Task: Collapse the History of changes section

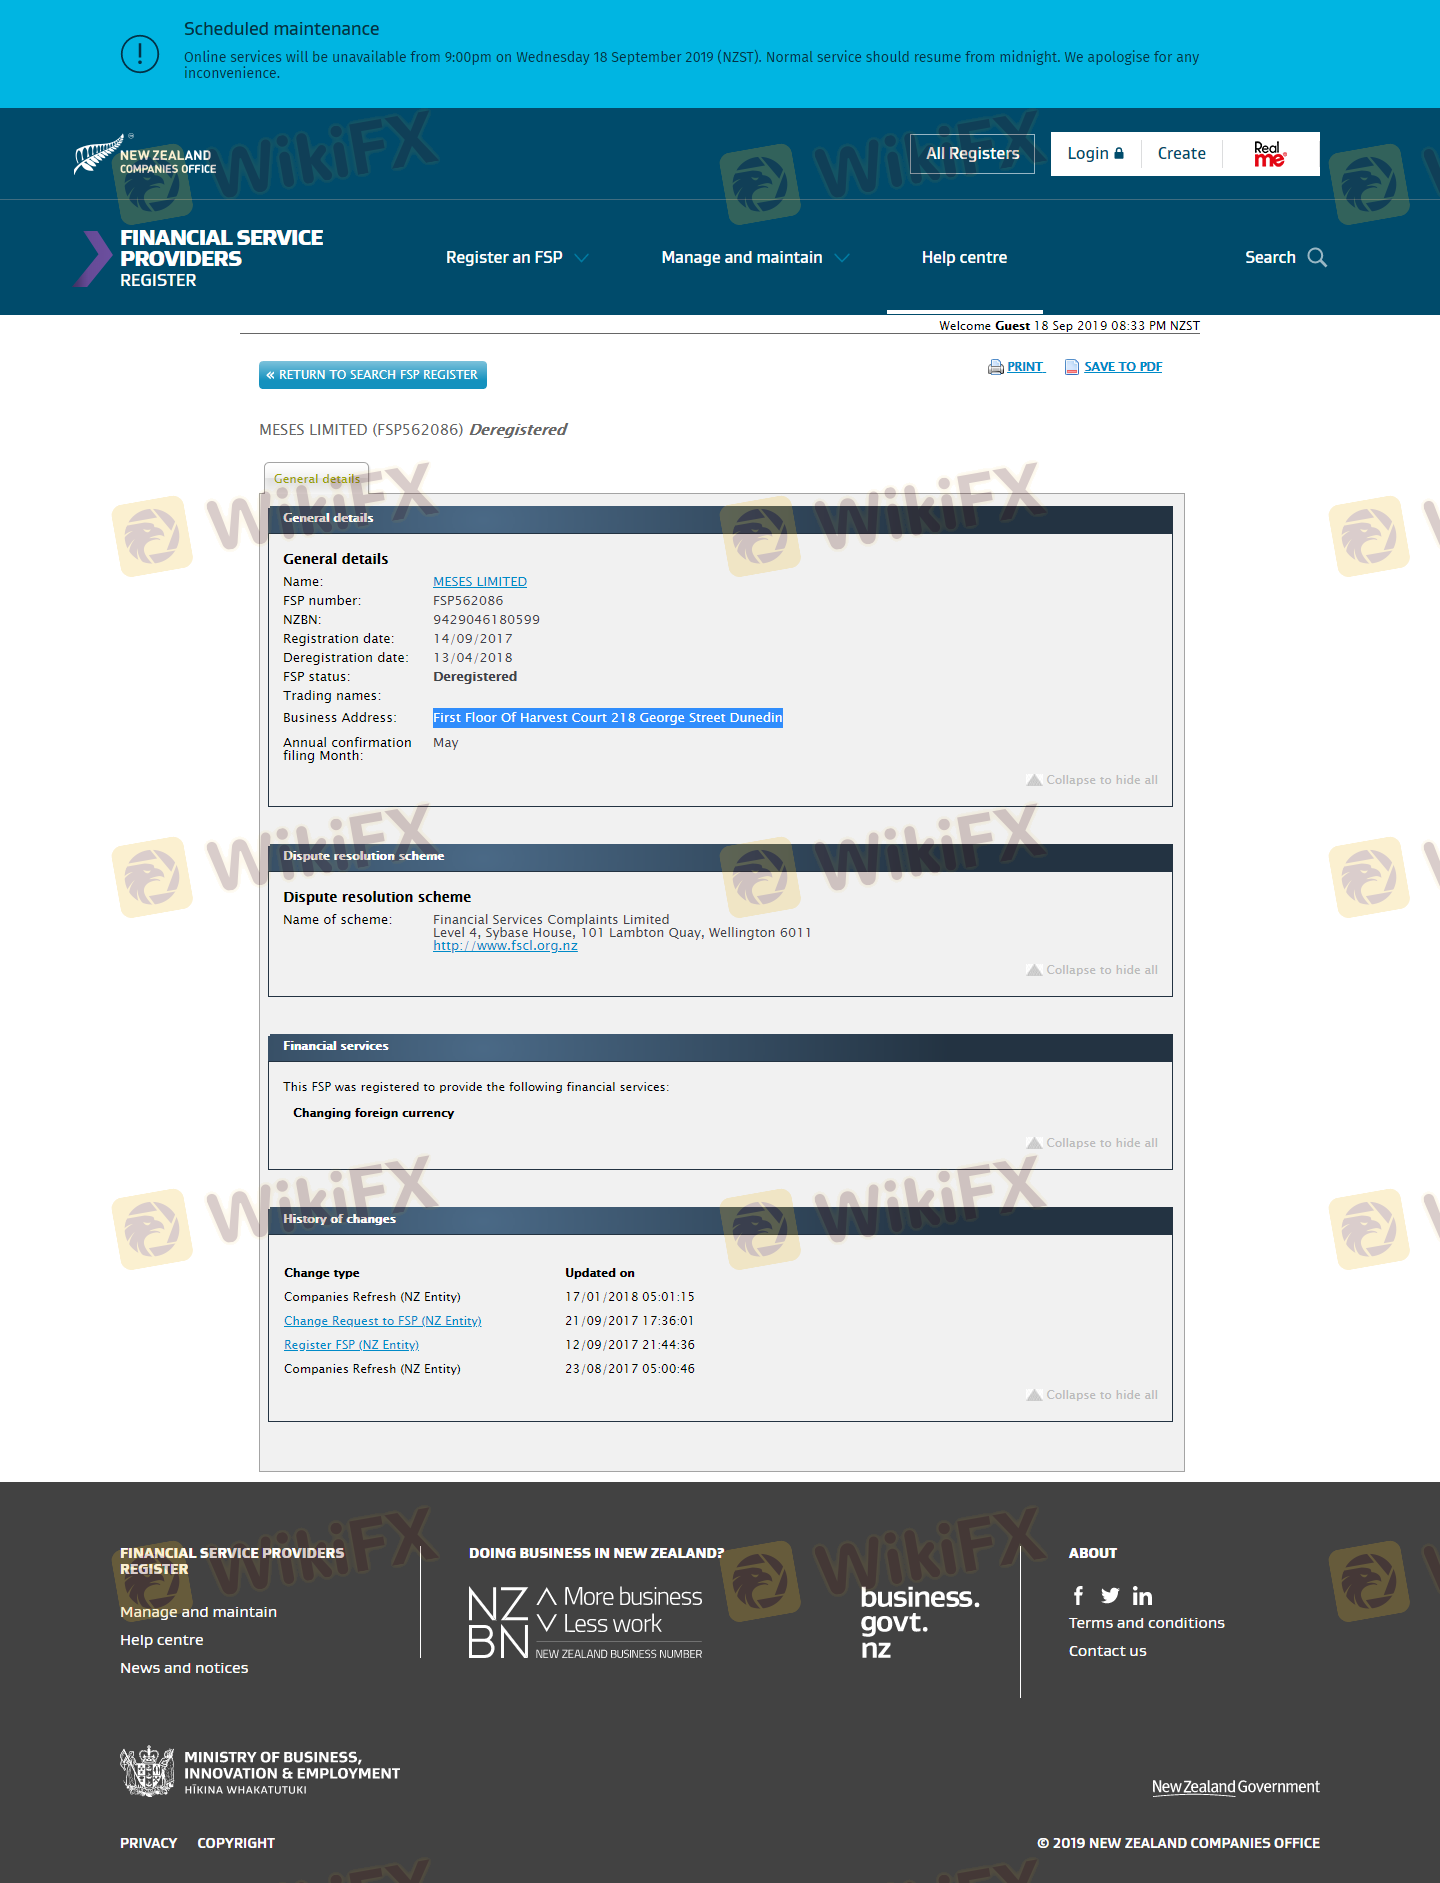Action: tap(1092, 1395)
